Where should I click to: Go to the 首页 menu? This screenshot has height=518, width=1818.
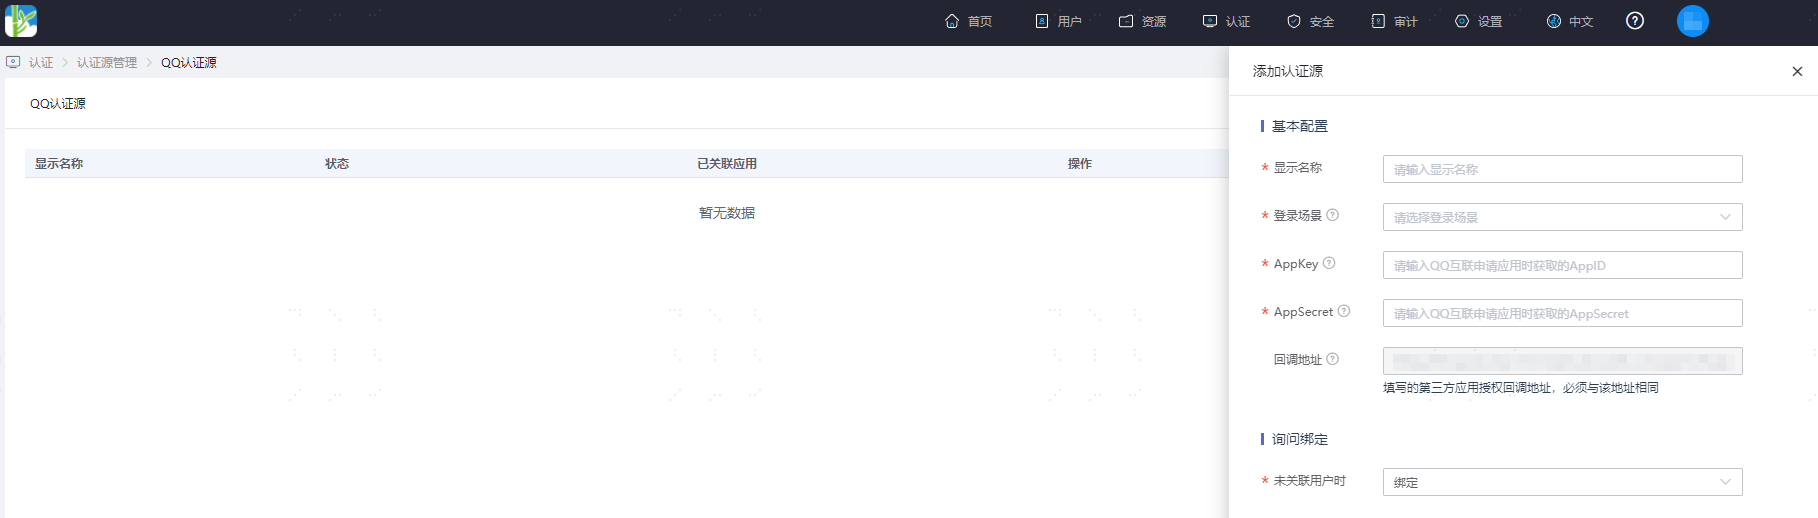coord(968,21)
